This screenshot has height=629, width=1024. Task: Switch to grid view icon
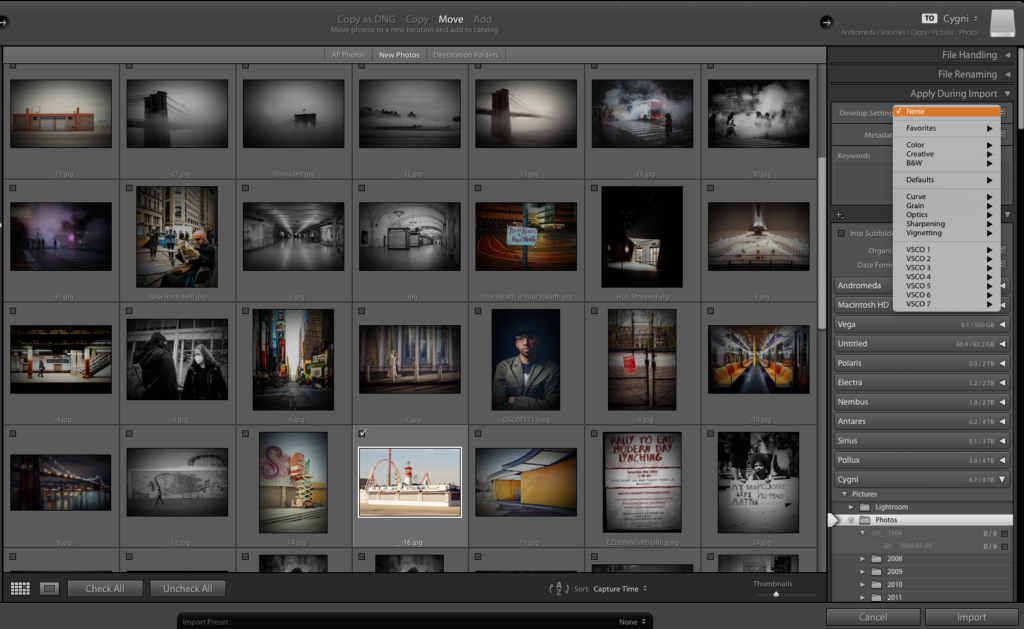(x=20, y=589)
